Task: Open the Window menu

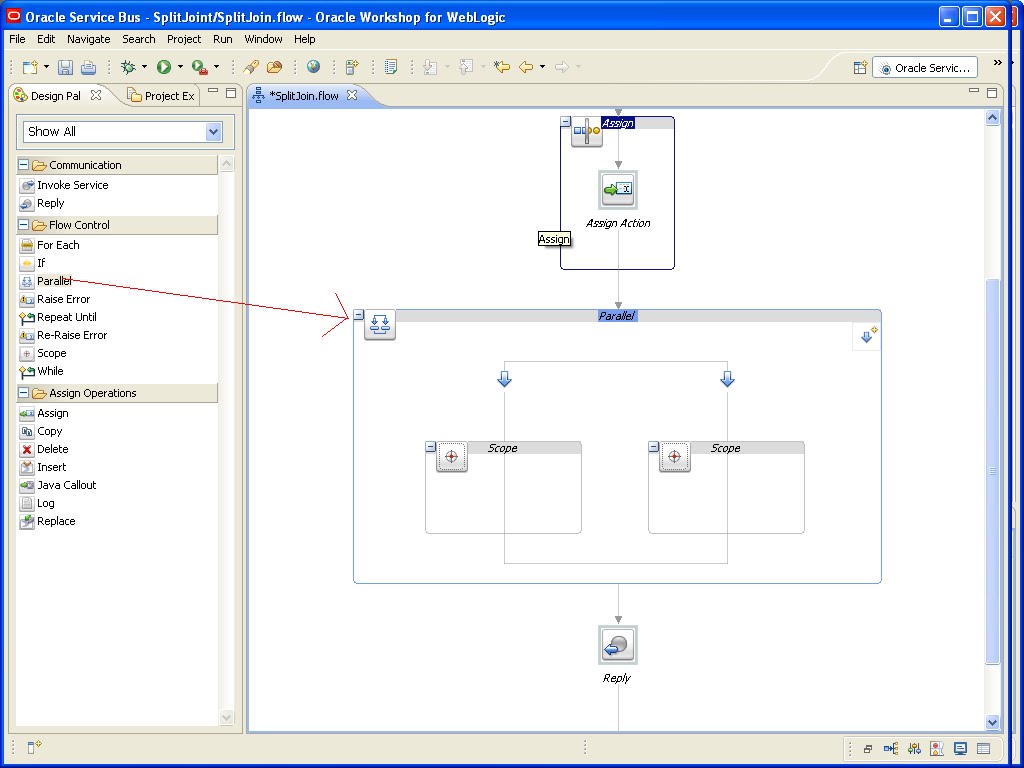Action: point(263,39)
